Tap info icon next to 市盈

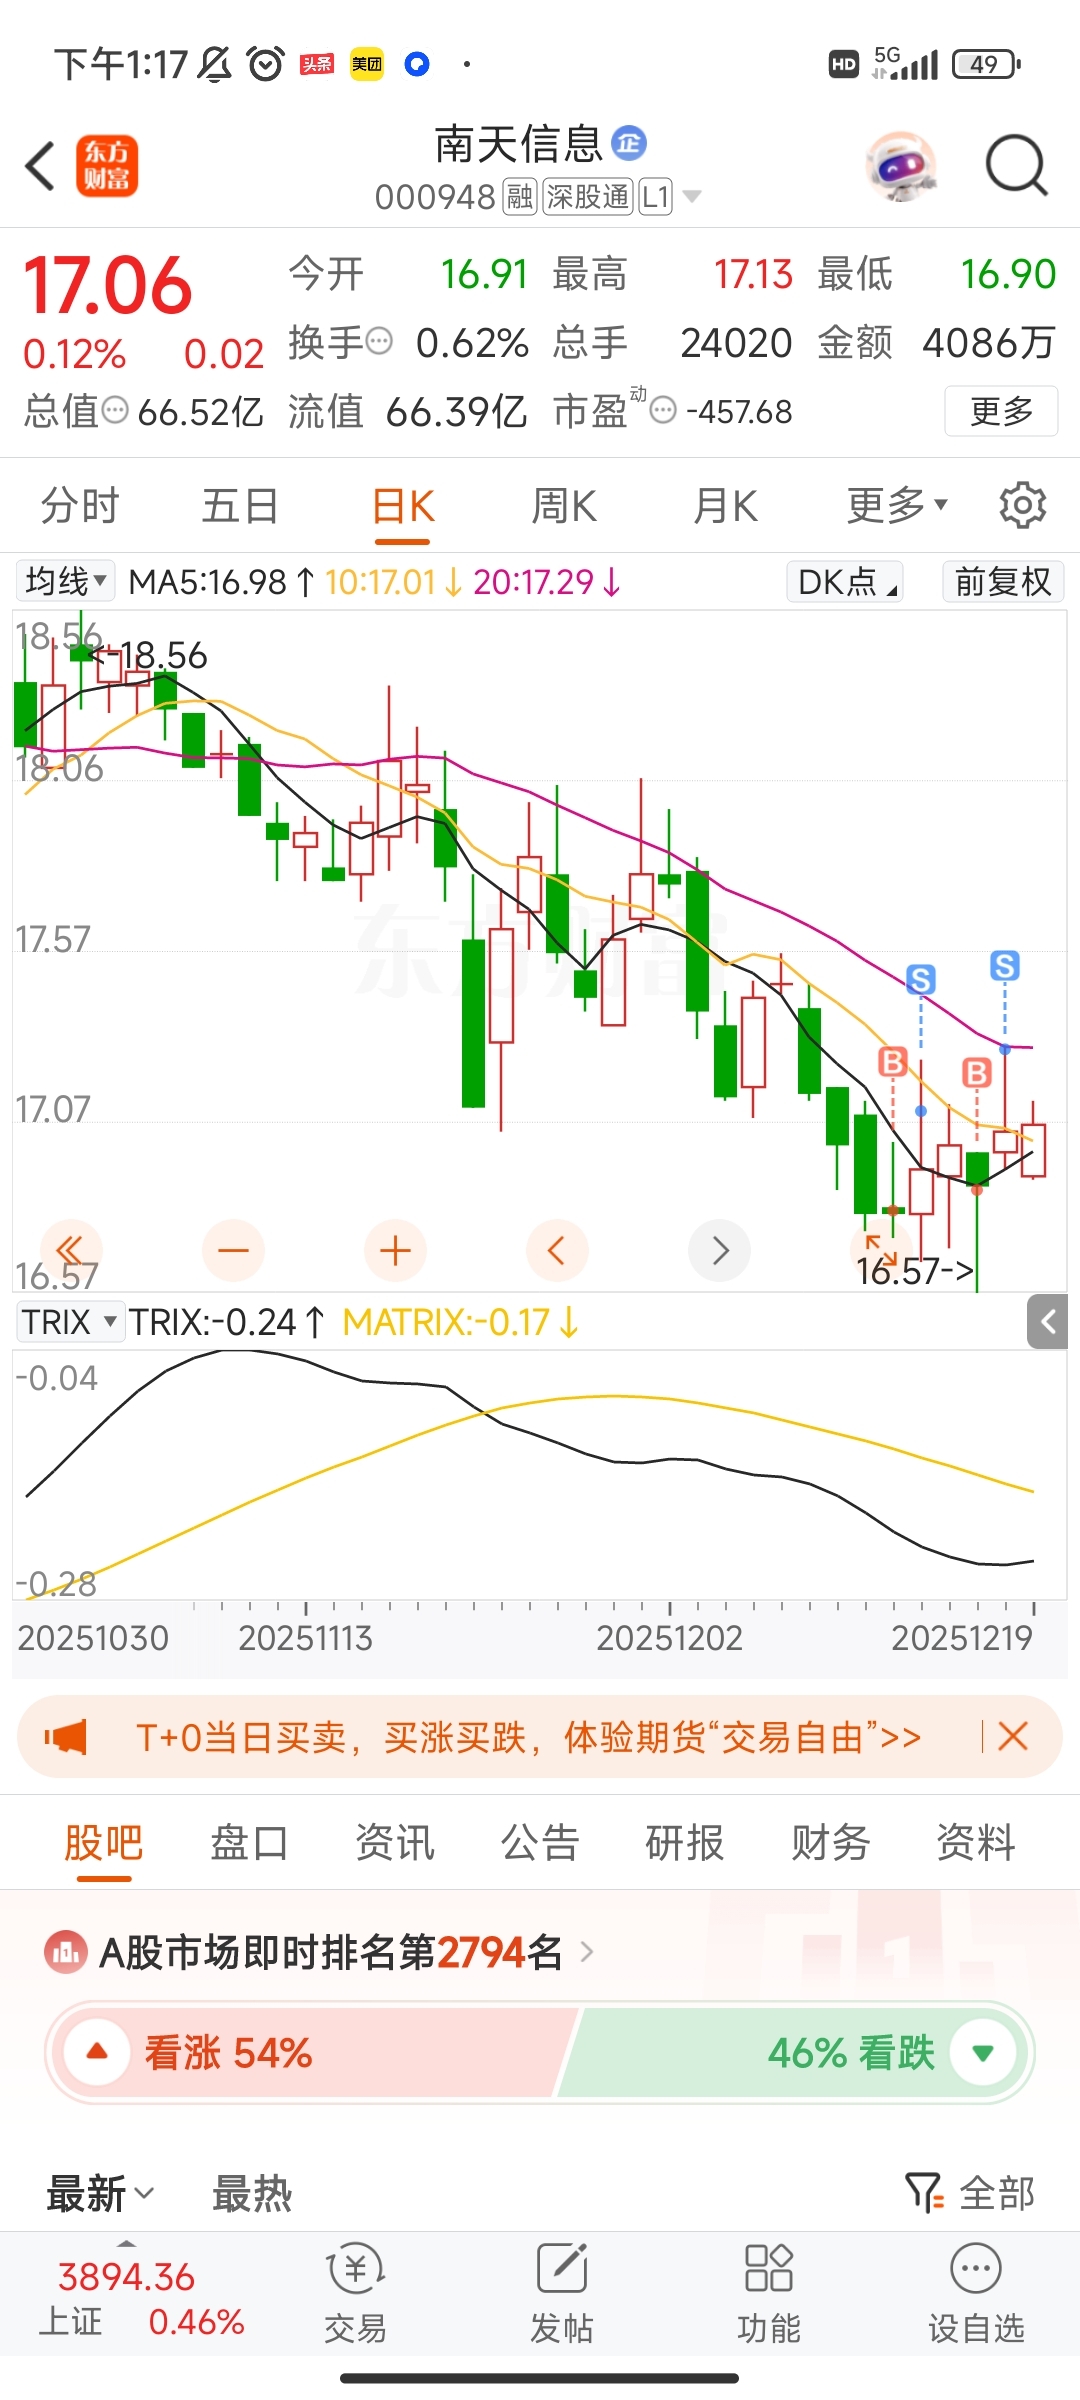point(663,410)
